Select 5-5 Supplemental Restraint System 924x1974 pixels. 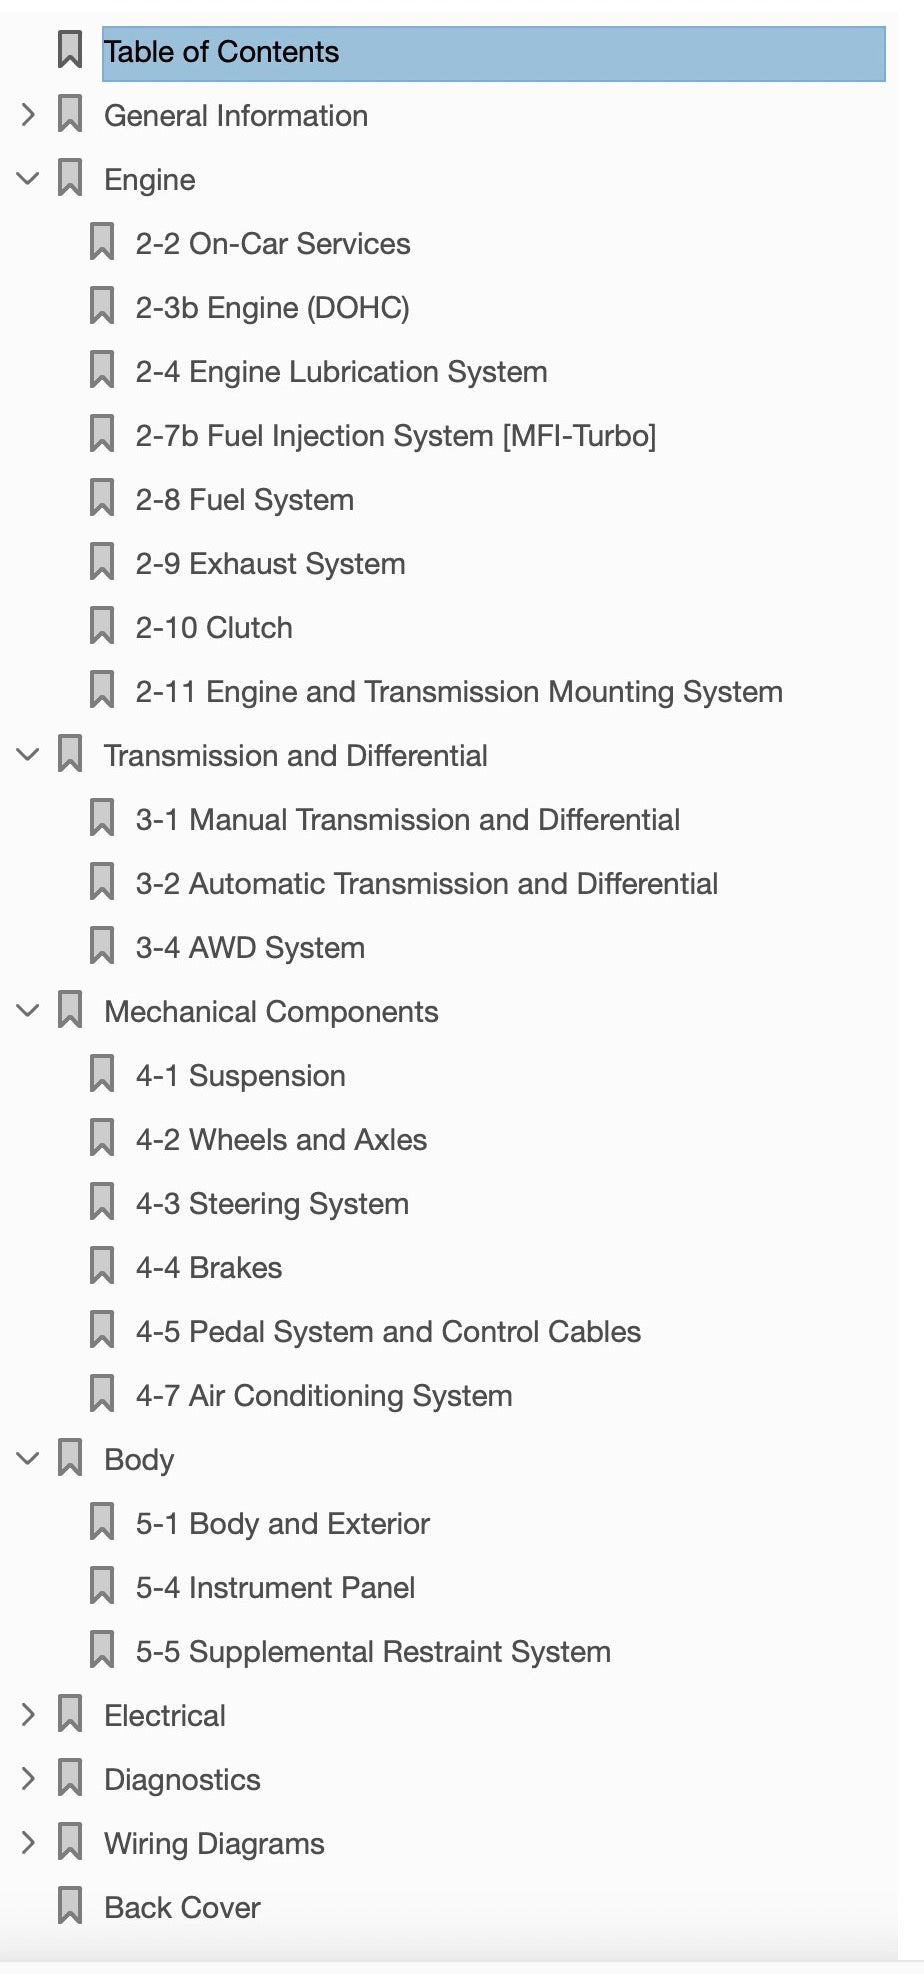click(373, 1652)
